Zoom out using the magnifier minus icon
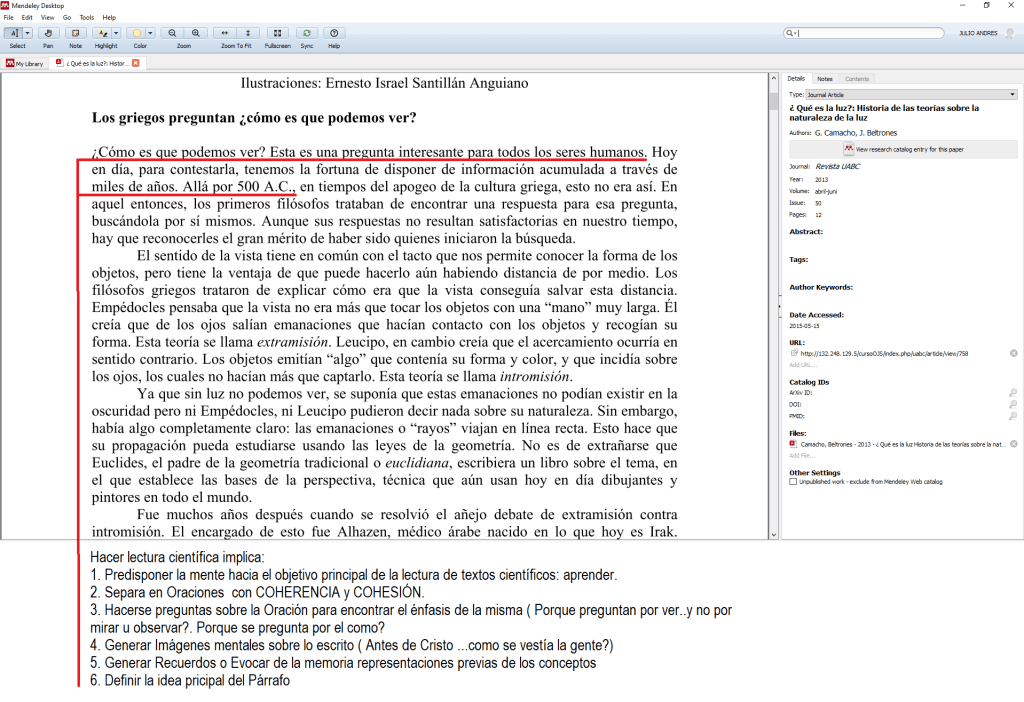 tap(173, 33)
